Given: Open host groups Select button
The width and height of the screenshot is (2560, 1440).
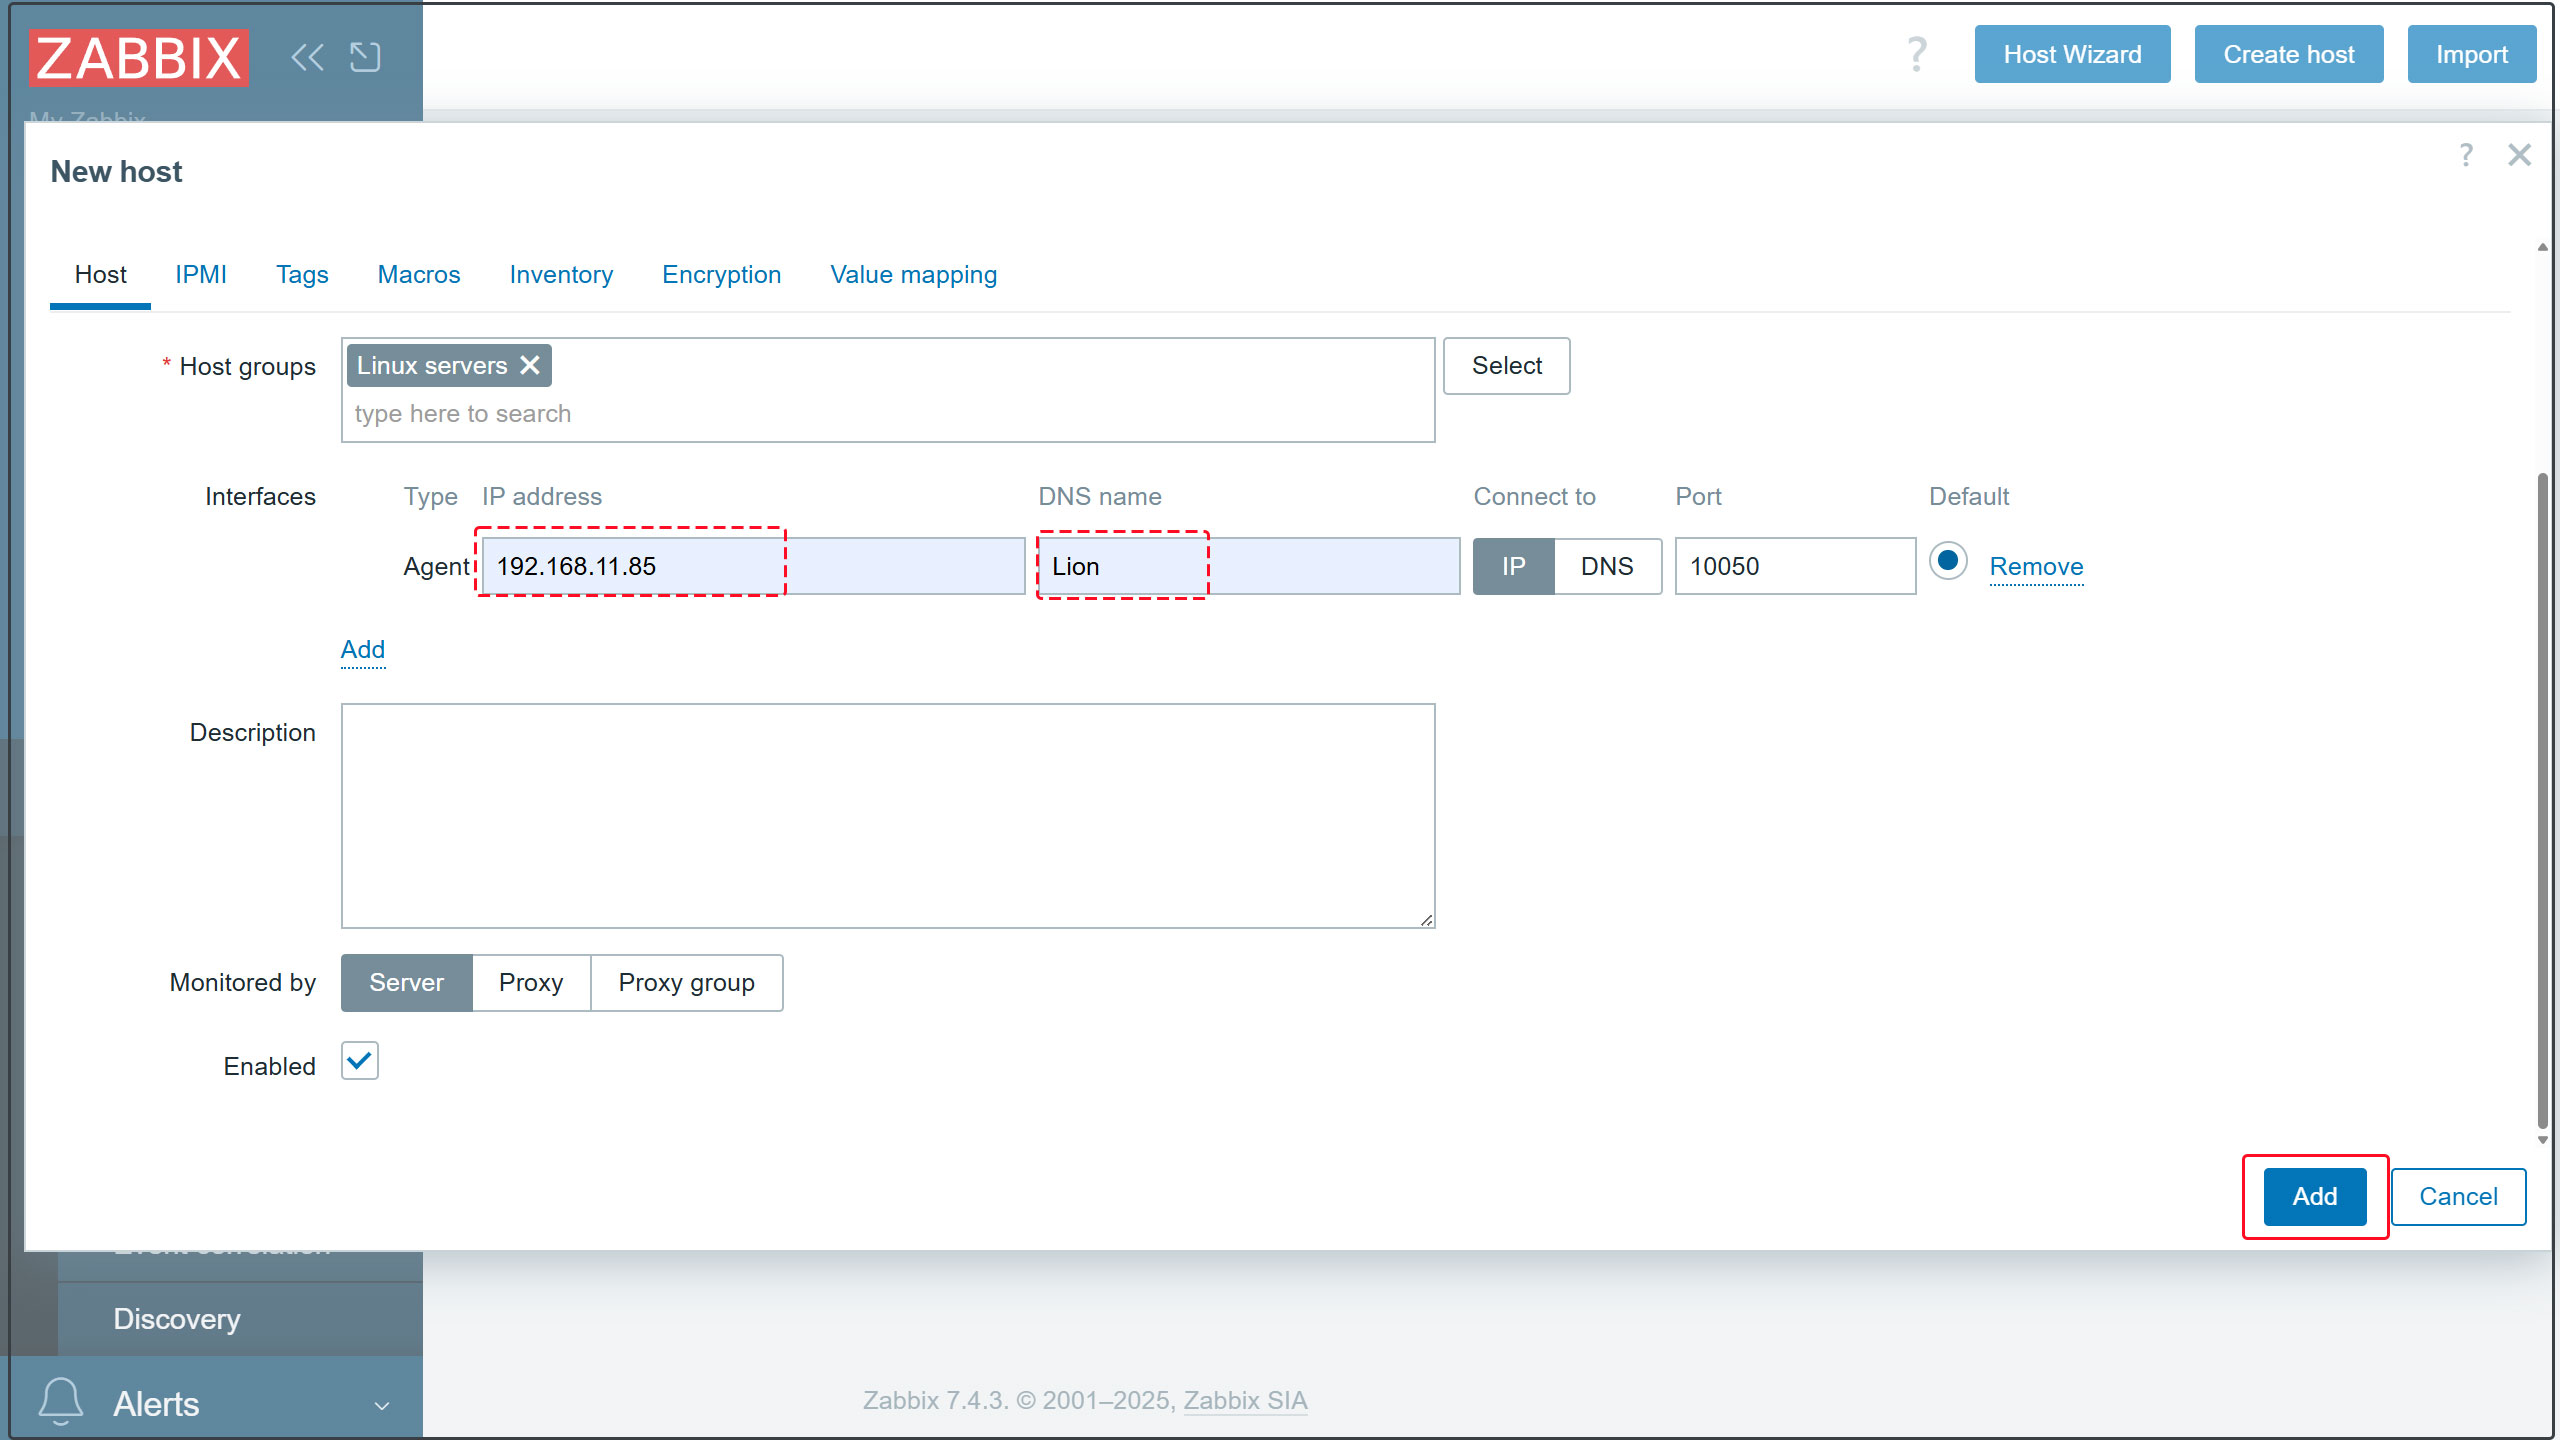Looking at the screenshot, I should click(1505, 365).
